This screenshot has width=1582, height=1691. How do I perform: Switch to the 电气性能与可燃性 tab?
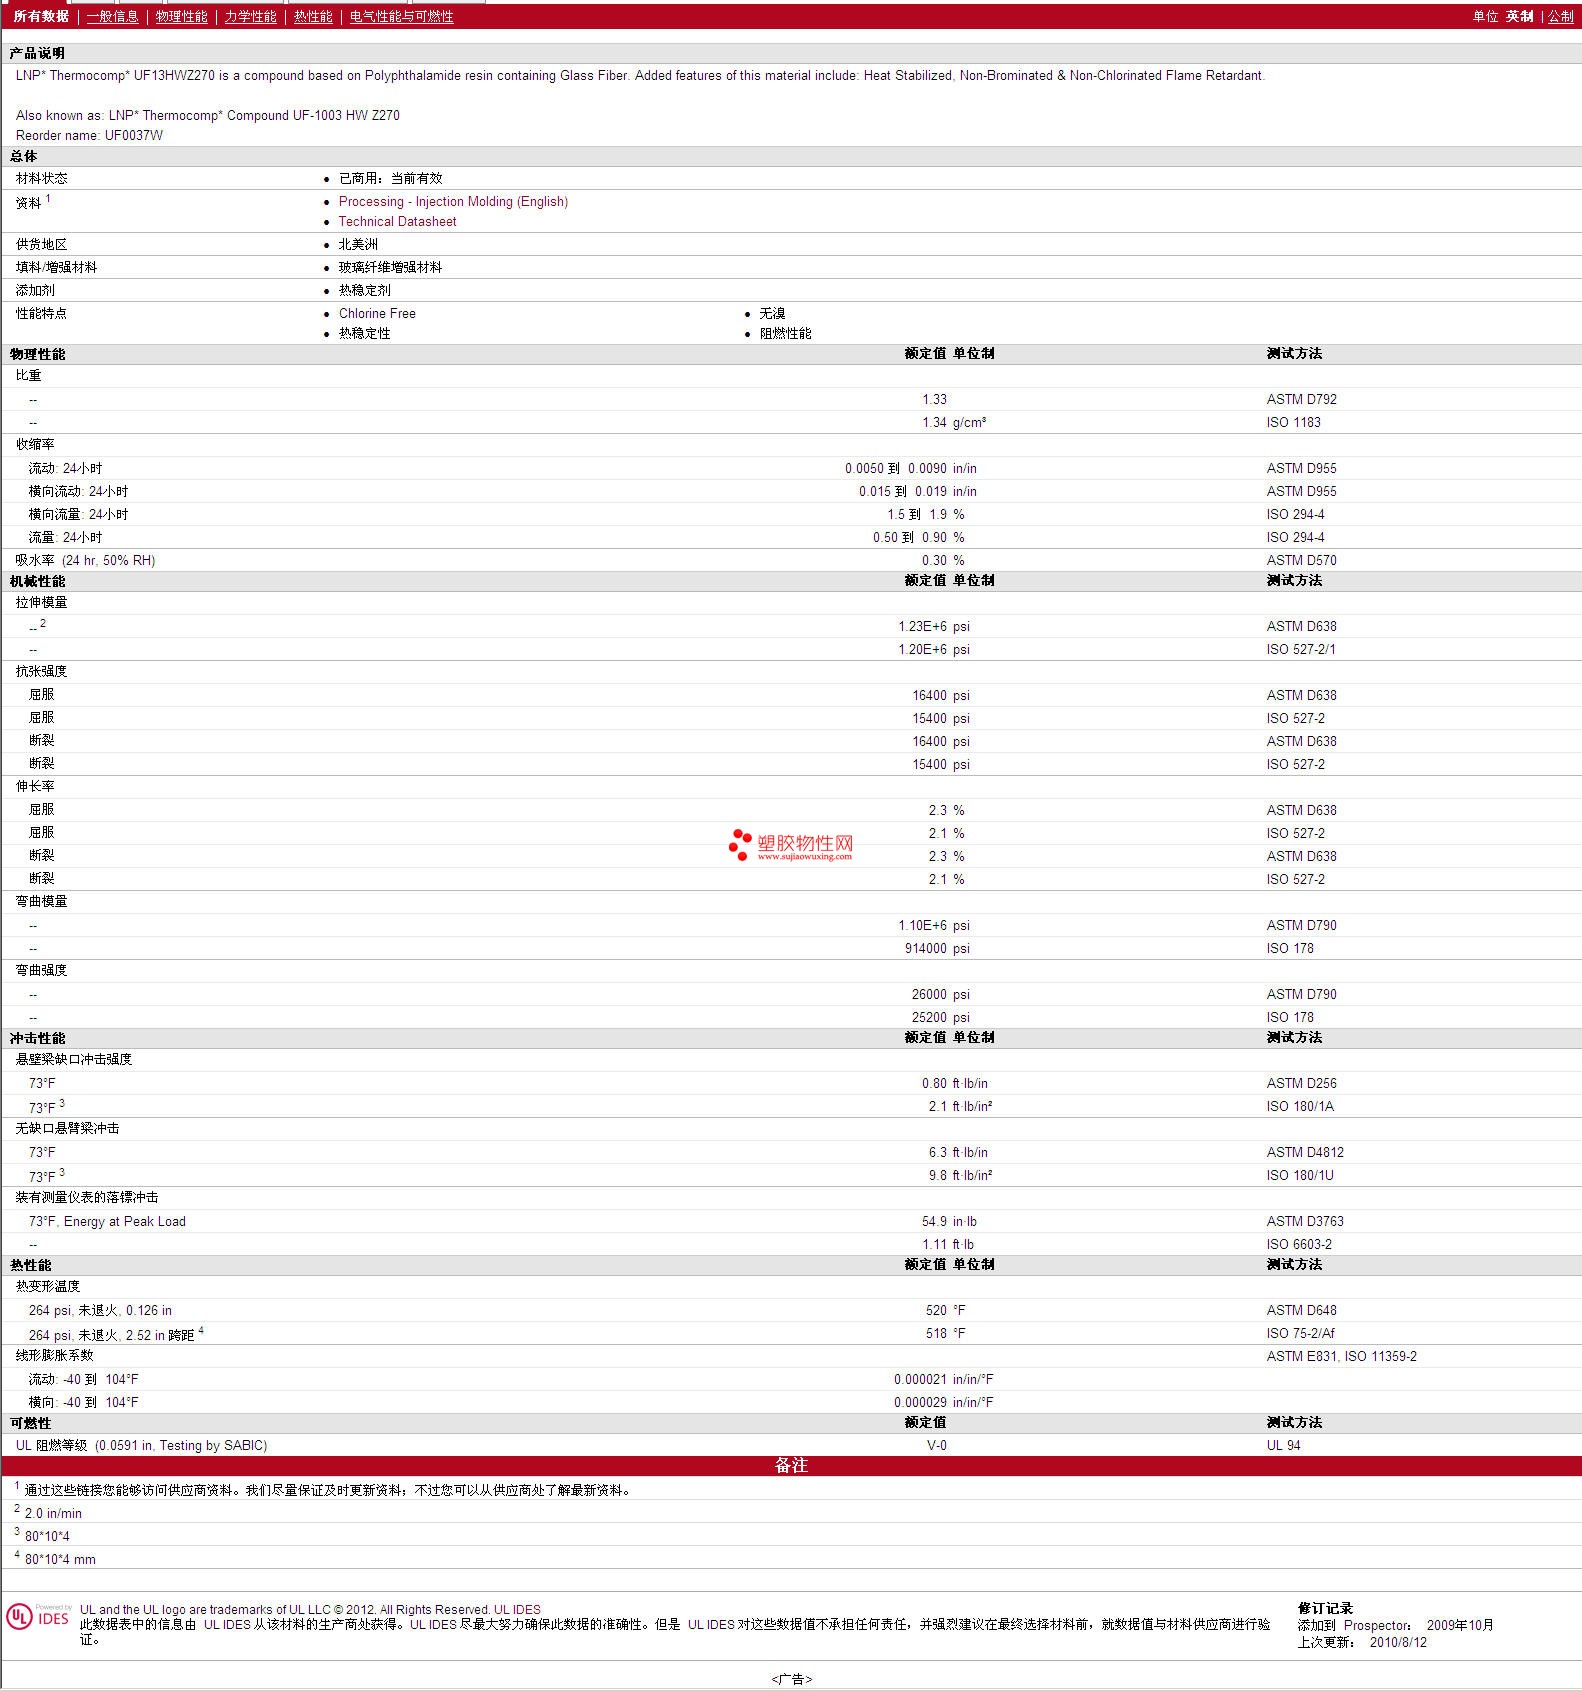pyautogui.click(x=401, y=16)
